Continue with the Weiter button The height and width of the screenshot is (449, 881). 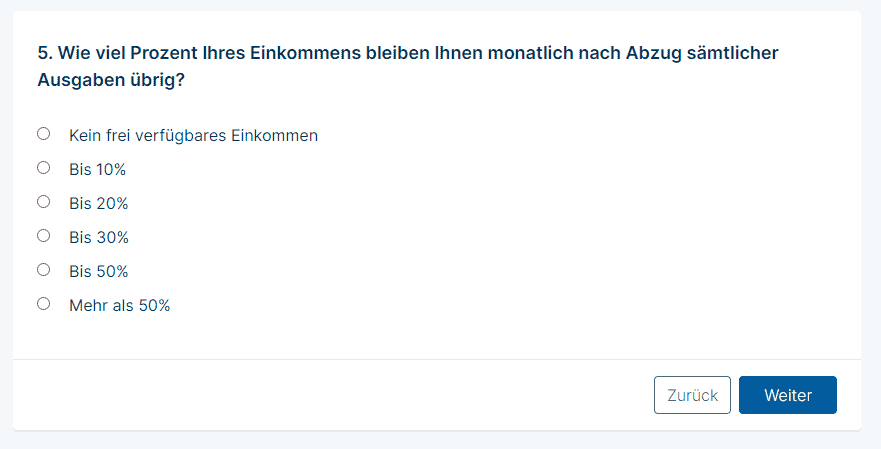tap(788, 395)
